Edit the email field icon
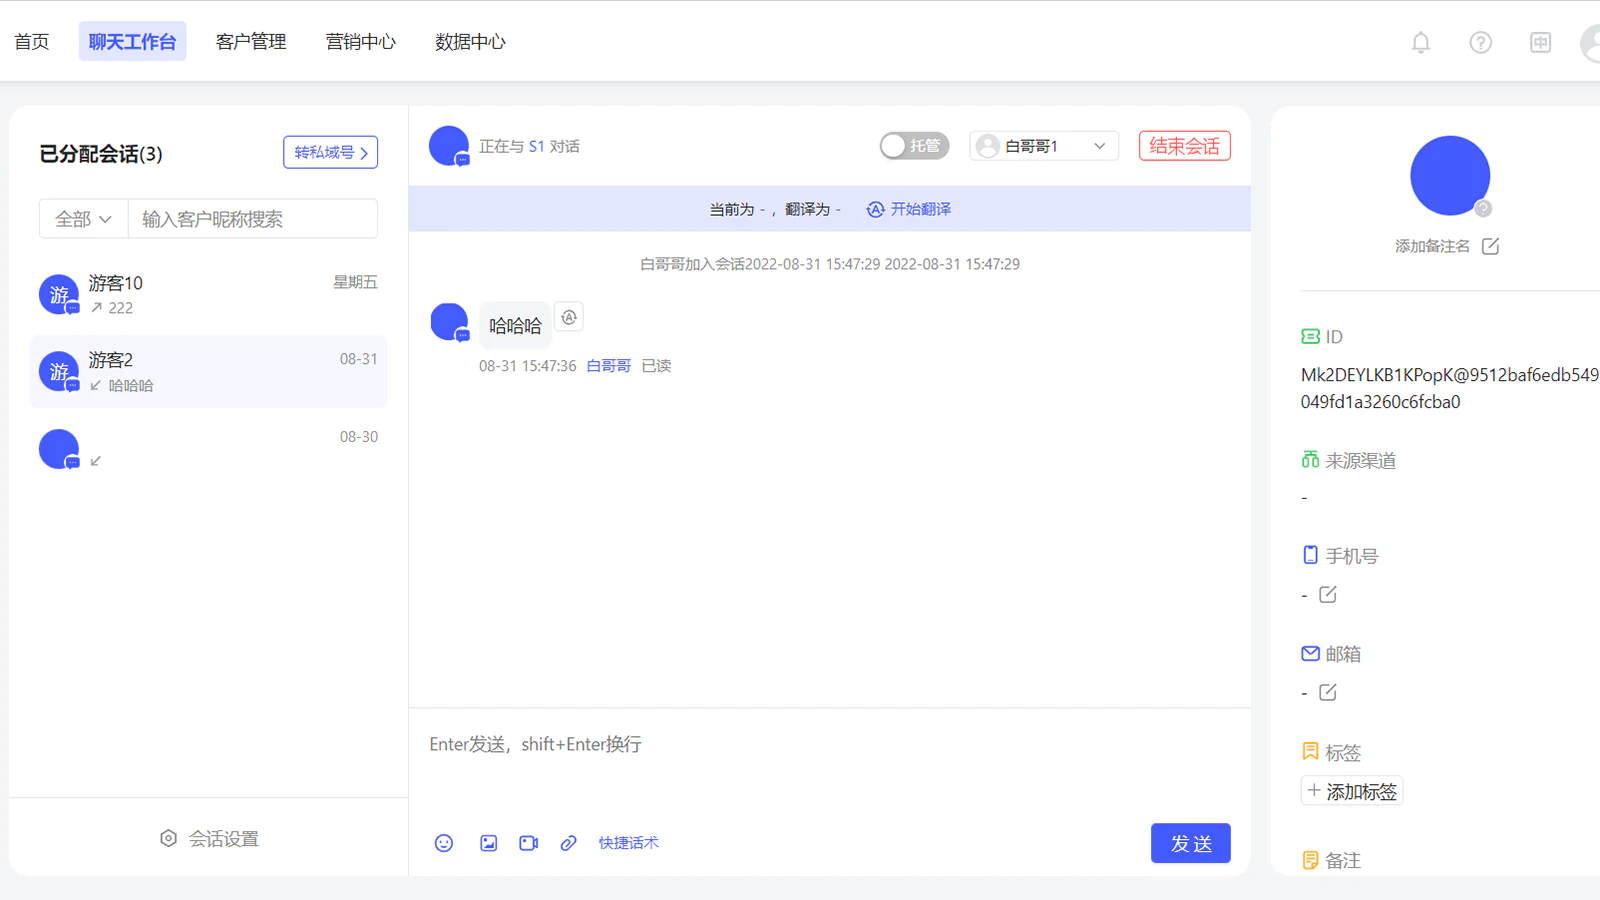 click(1328, 693)
